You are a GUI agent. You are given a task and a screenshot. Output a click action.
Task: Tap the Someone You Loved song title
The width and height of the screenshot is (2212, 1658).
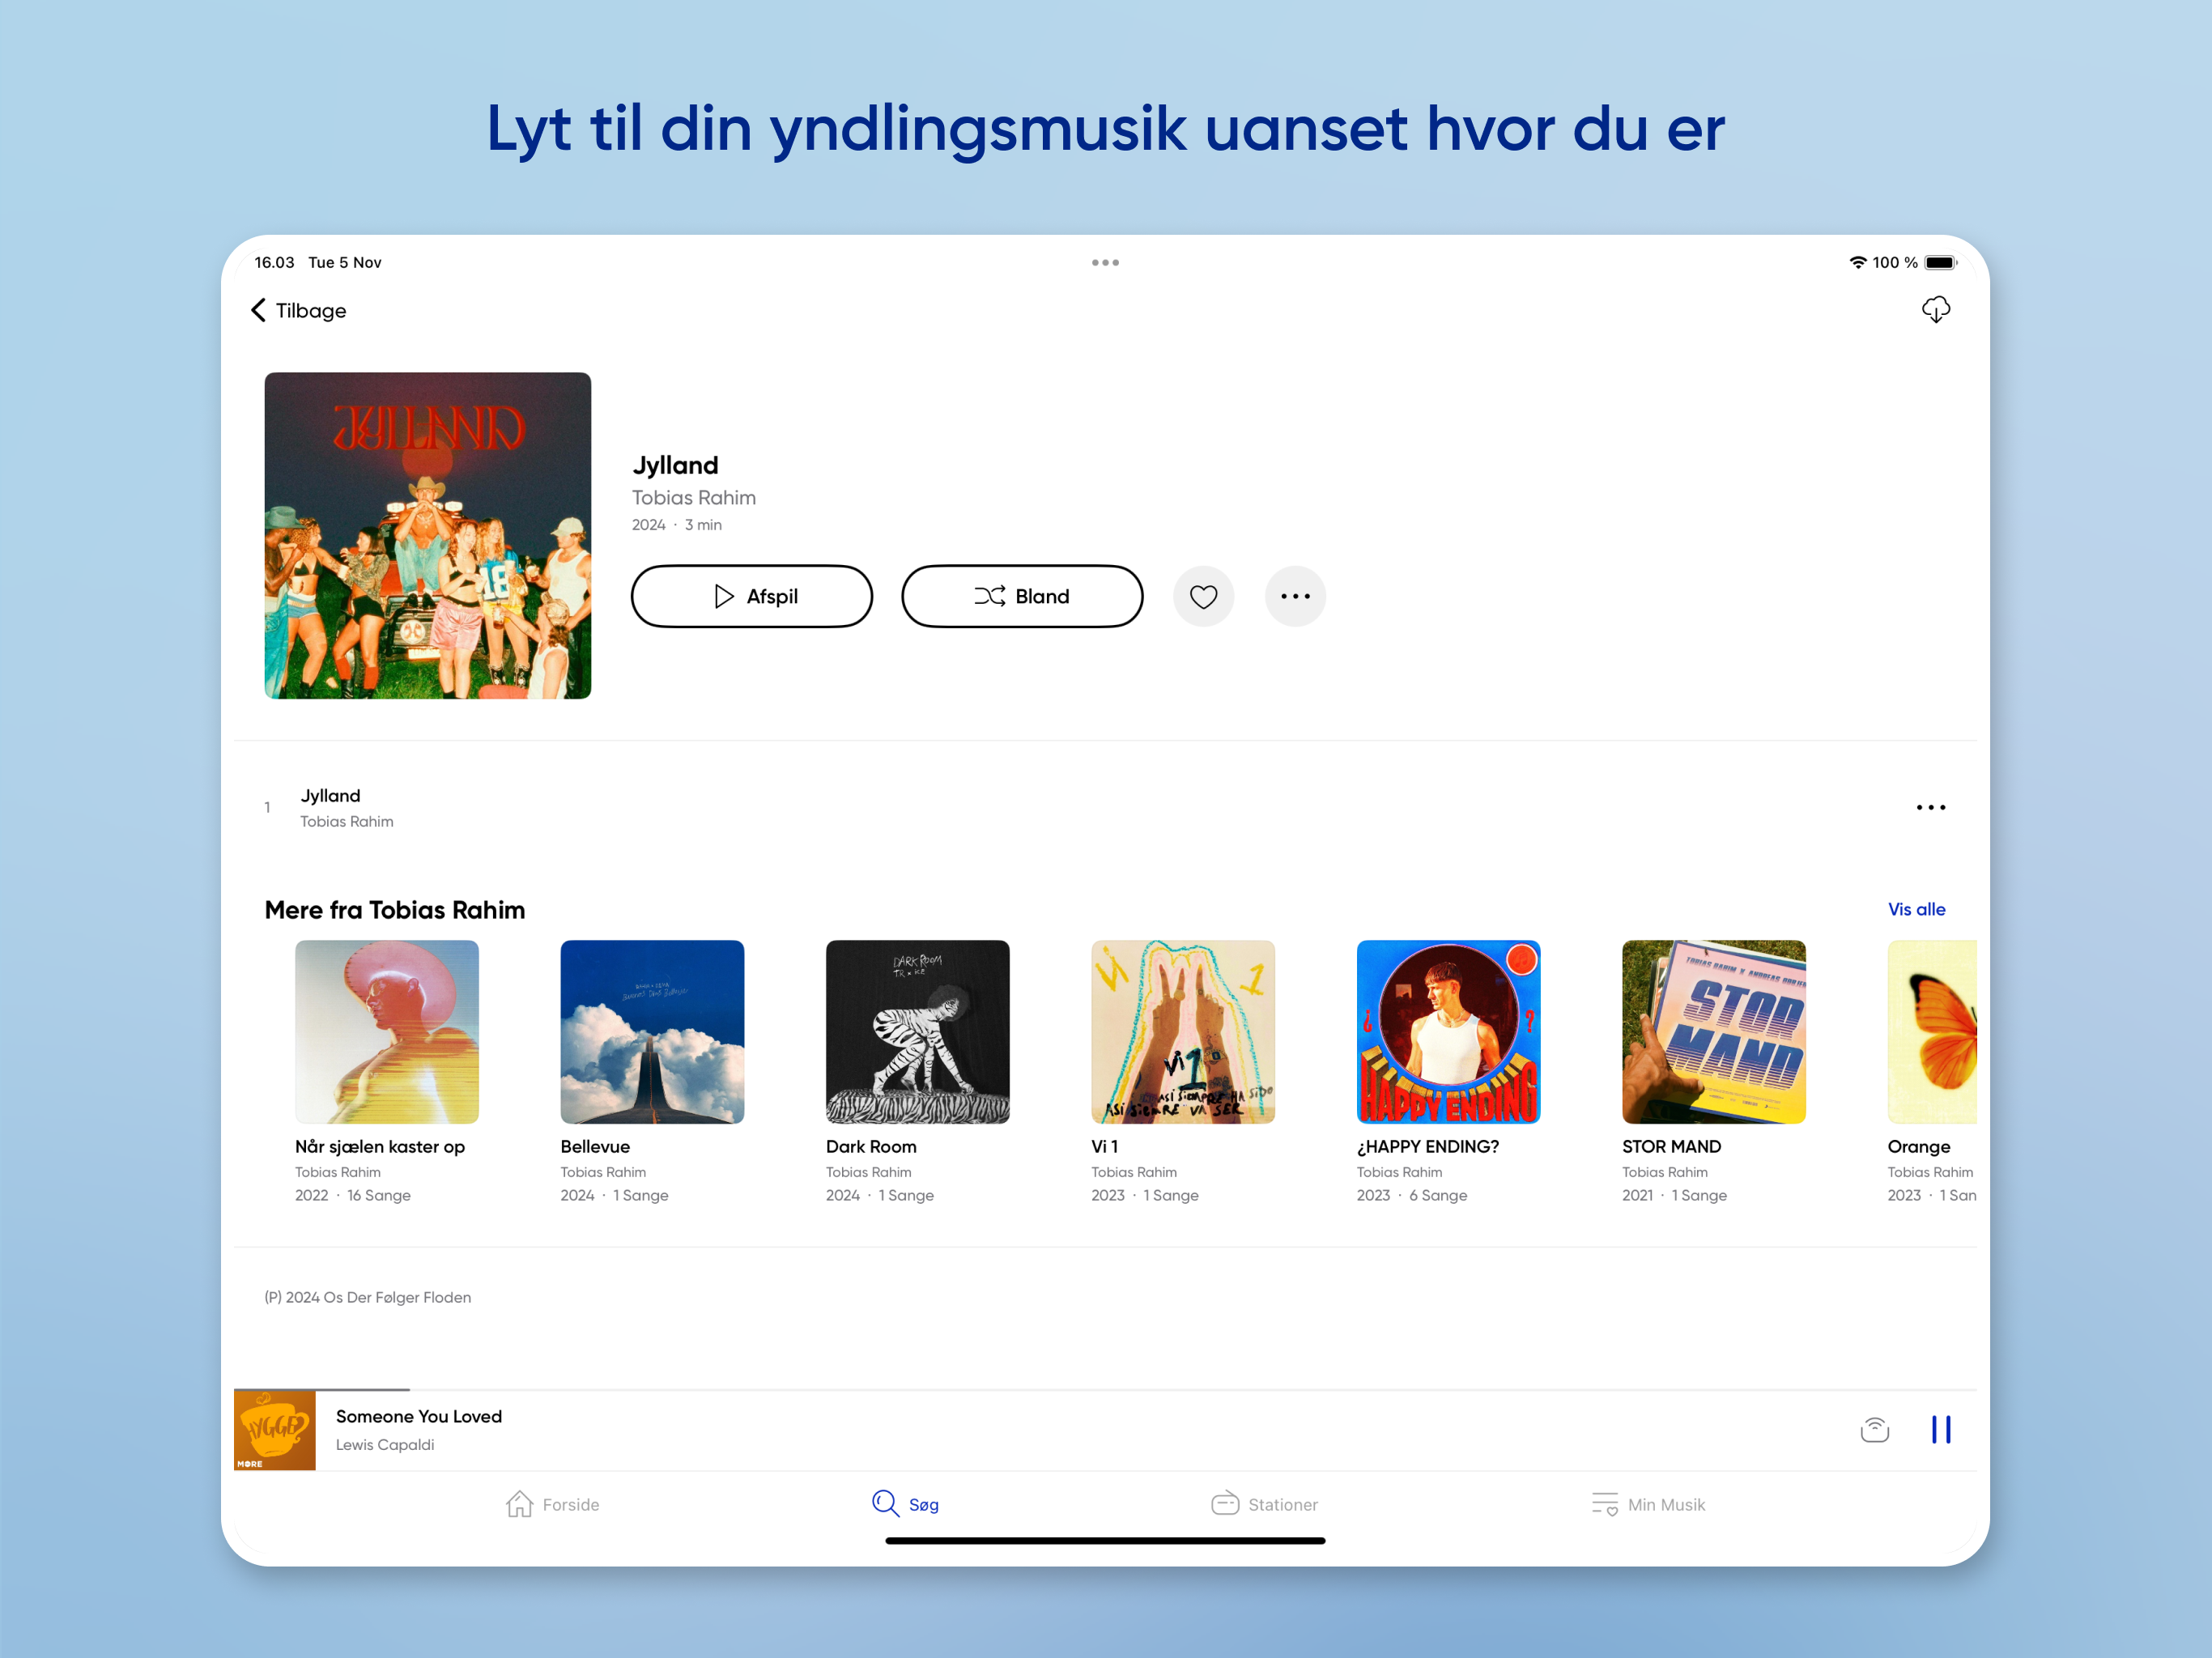point(418,1416)
